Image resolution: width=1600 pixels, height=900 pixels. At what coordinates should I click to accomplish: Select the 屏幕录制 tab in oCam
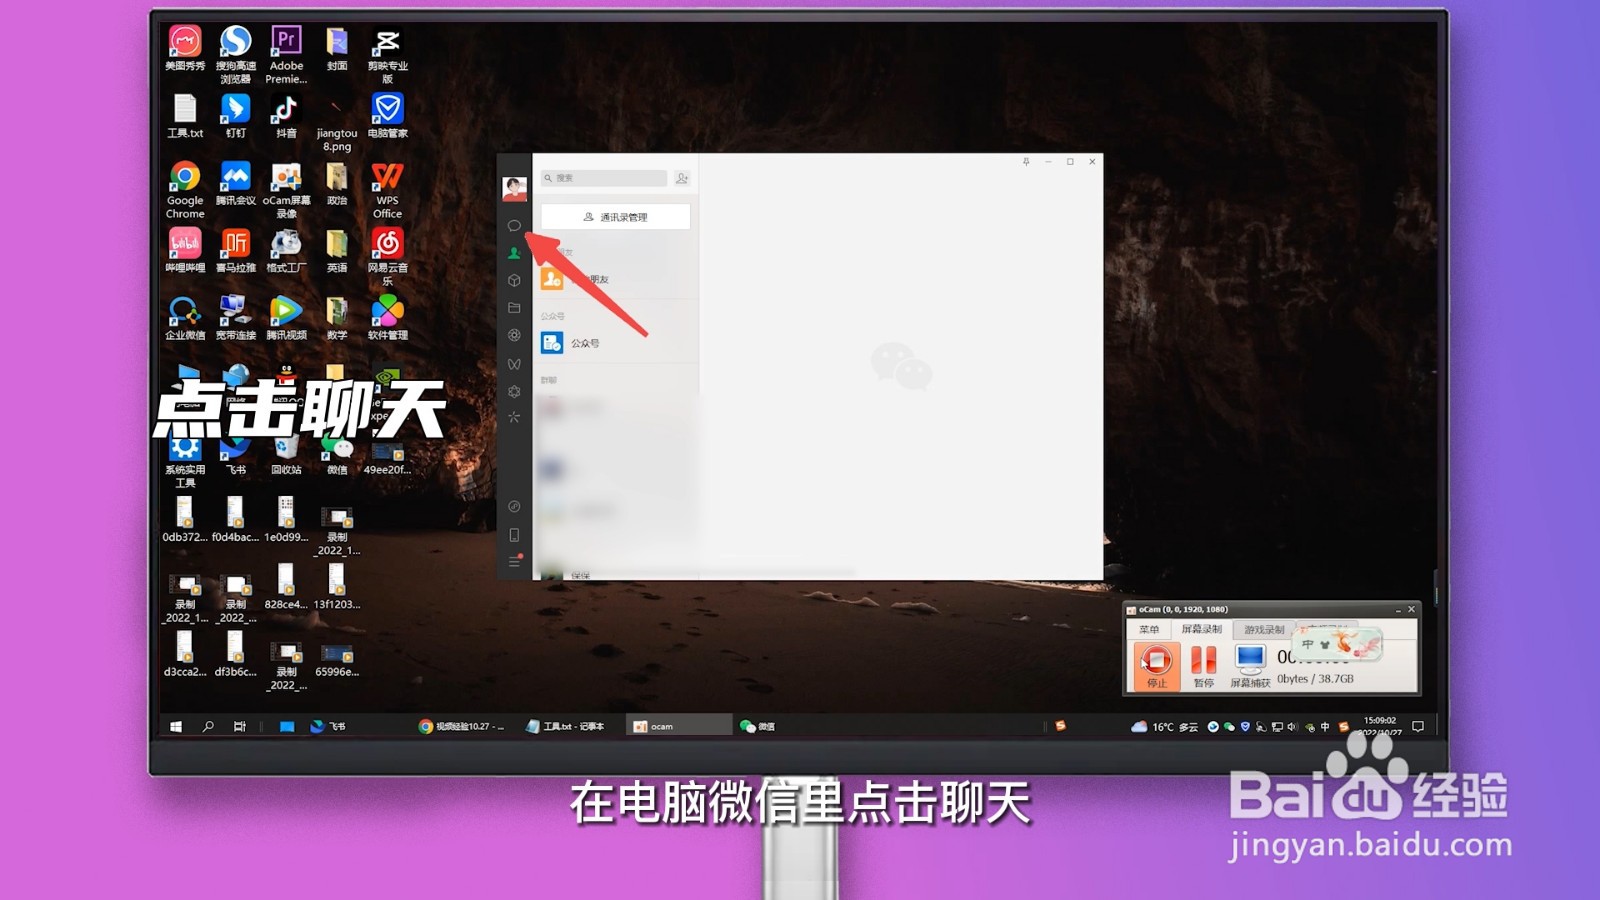pyautogui.click(x=1203, y=629)
